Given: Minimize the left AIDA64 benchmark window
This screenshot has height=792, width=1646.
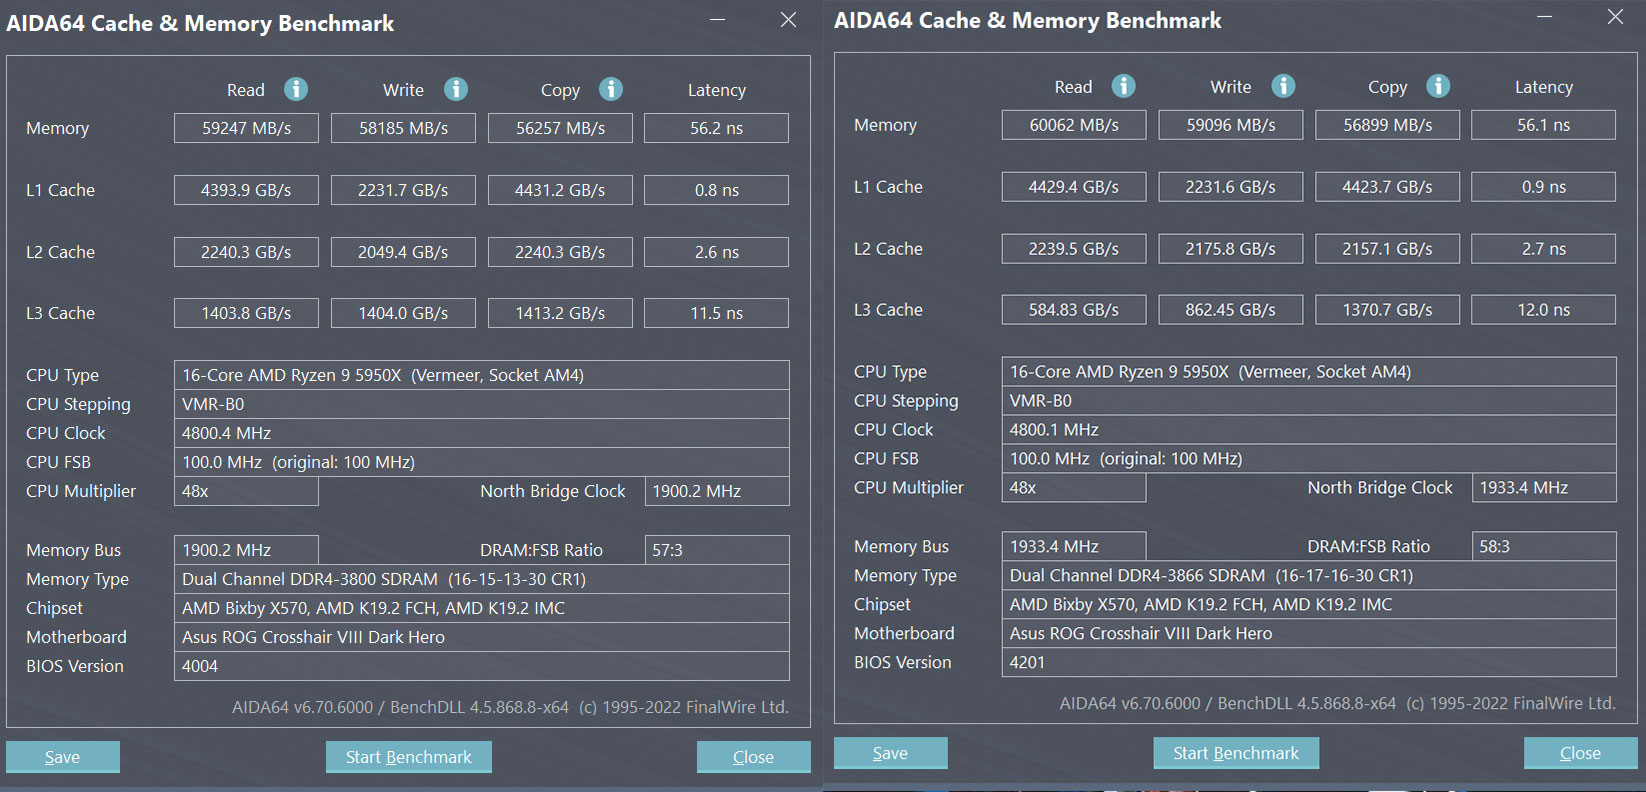Looking at the screenshot, I should pos(717,20).
